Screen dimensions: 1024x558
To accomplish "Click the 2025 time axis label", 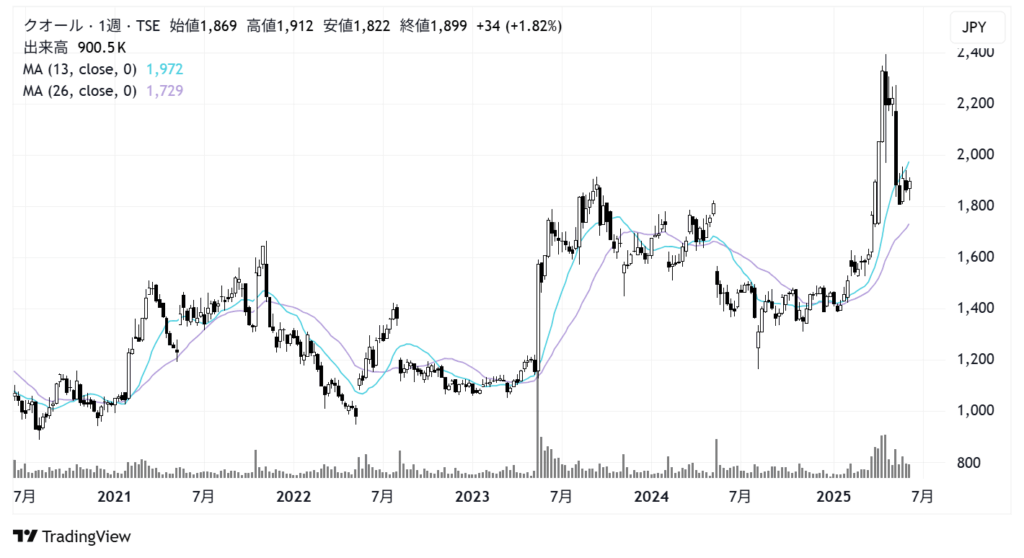I will click(x=834, y=497).
